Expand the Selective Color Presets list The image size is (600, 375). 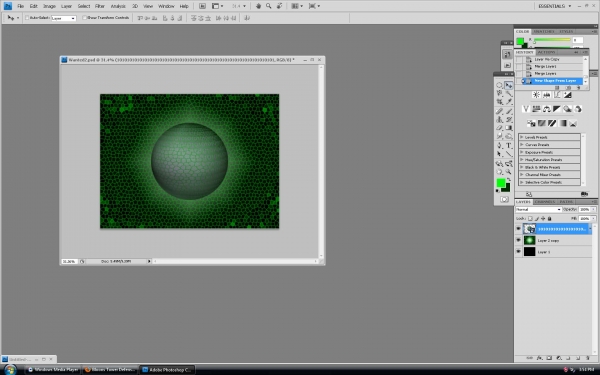[x=521, y=183]
